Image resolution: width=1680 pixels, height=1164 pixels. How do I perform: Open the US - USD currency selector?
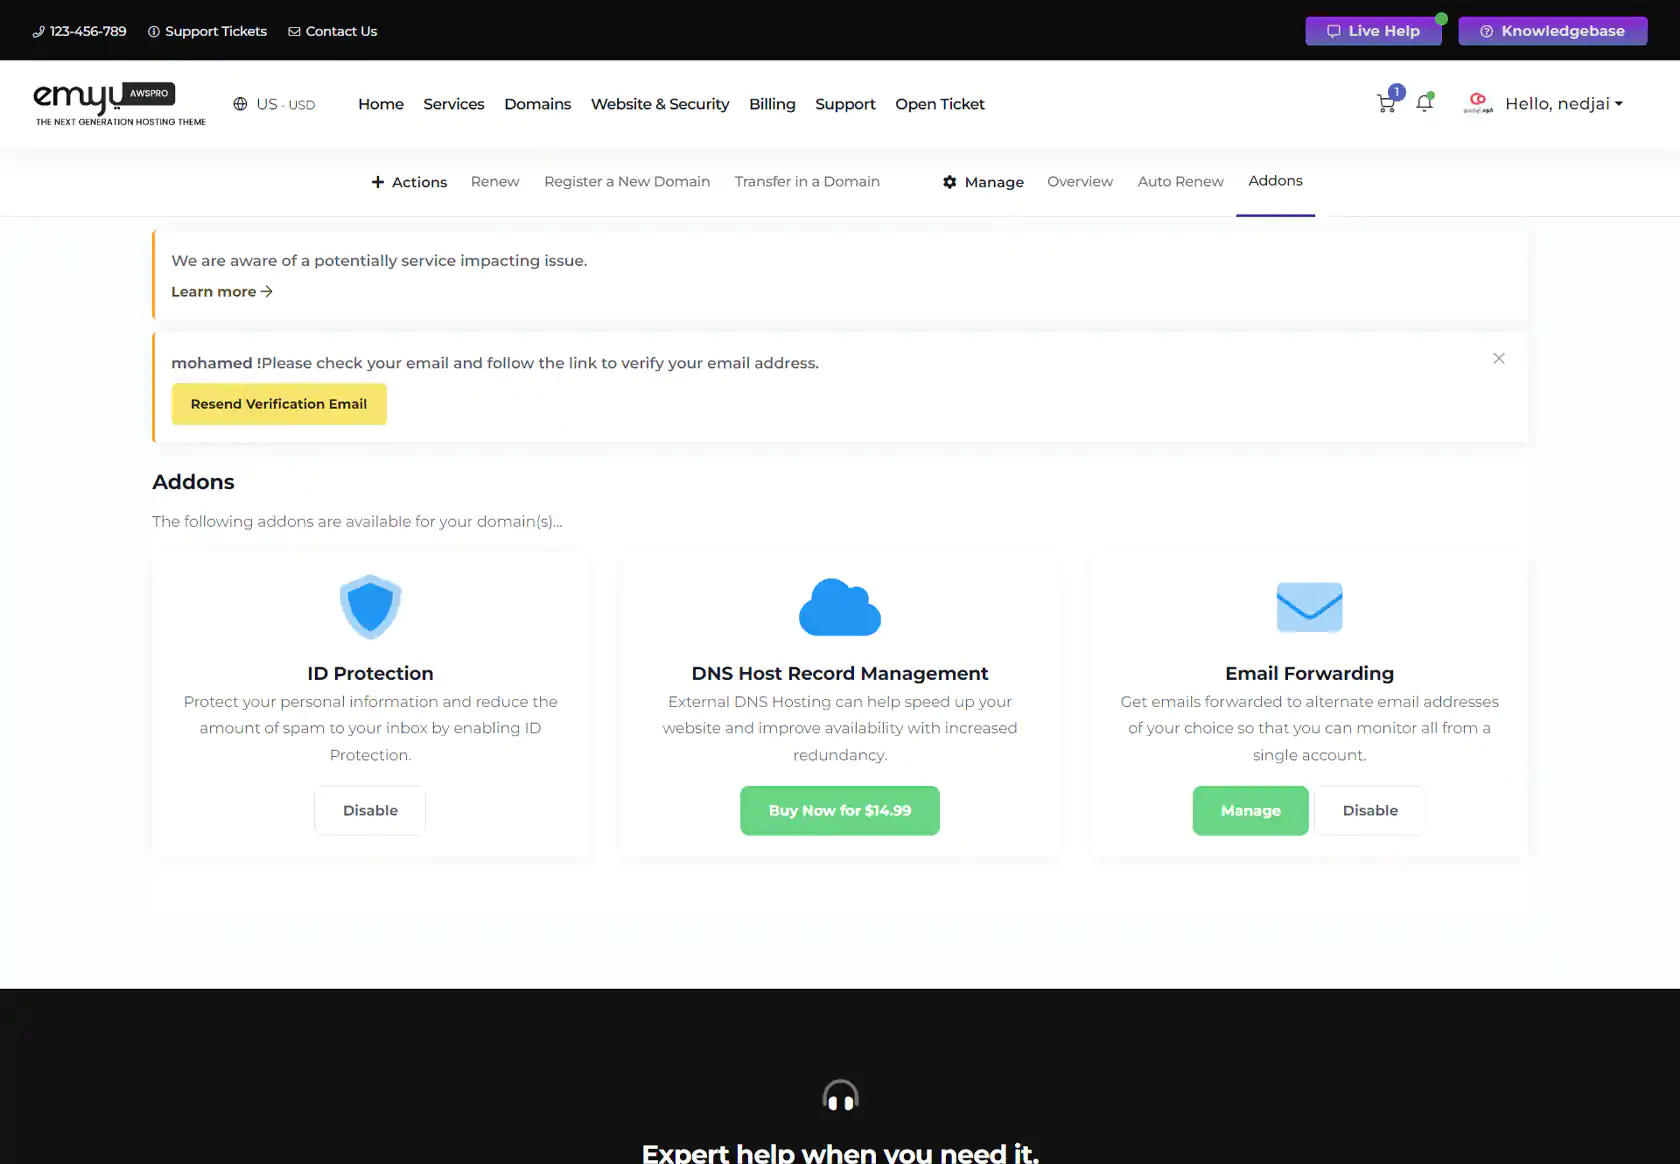pyautogui.click(x=274, y=104)
